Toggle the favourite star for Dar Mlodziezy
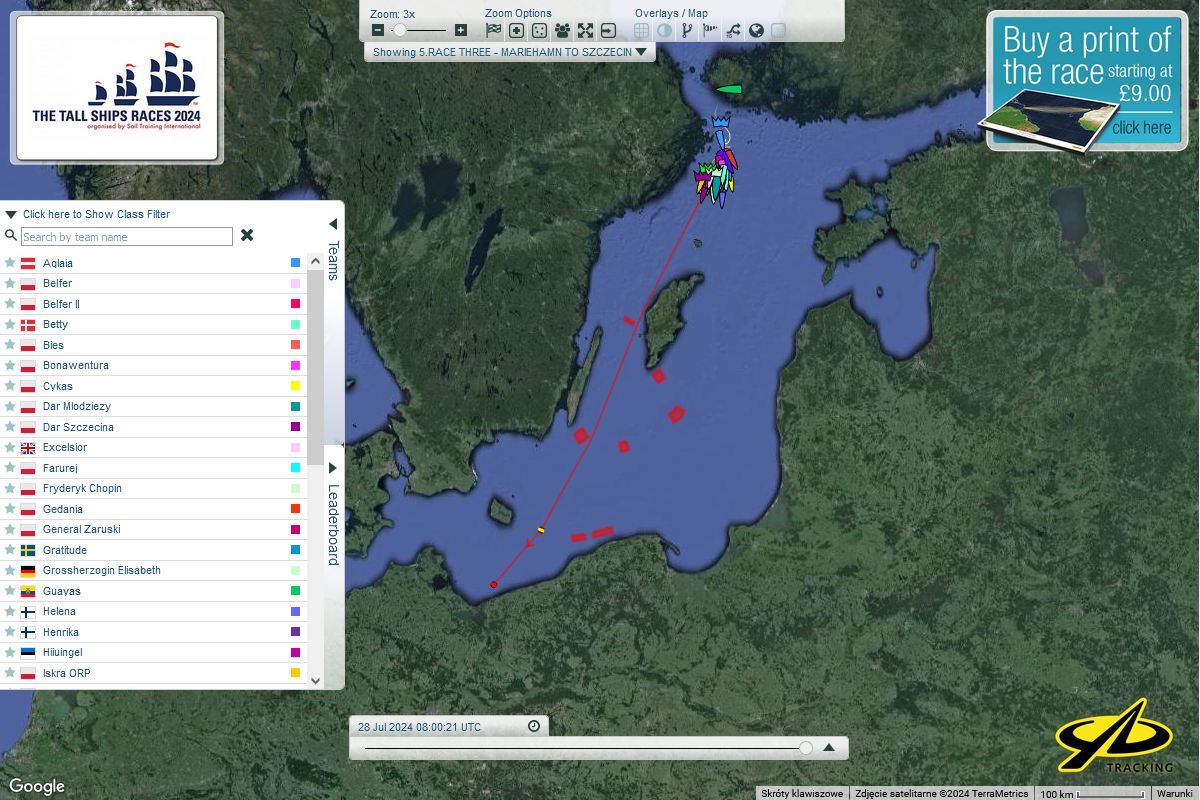 point(10,406)
